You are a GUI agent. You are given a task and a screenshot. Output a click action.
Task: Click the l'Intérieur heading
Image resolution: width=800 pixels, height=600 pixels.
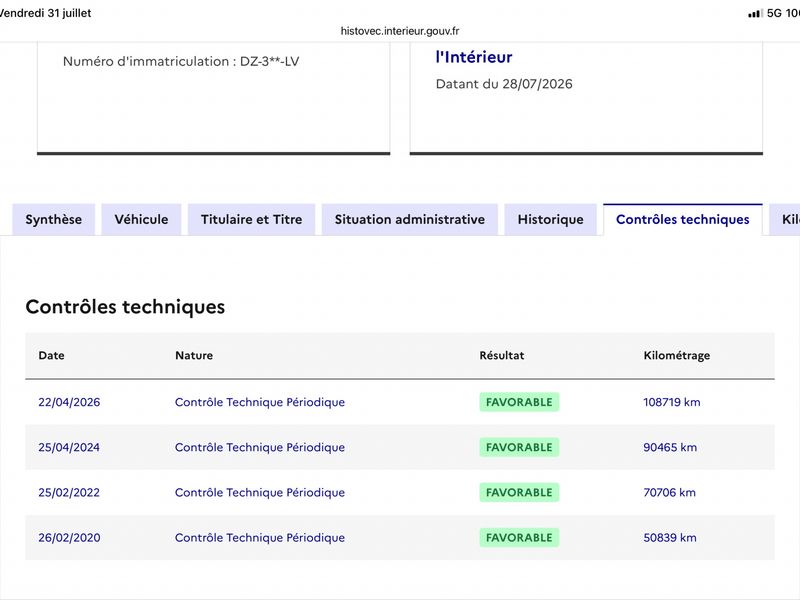pyautogui.click(x=474, y=57)
